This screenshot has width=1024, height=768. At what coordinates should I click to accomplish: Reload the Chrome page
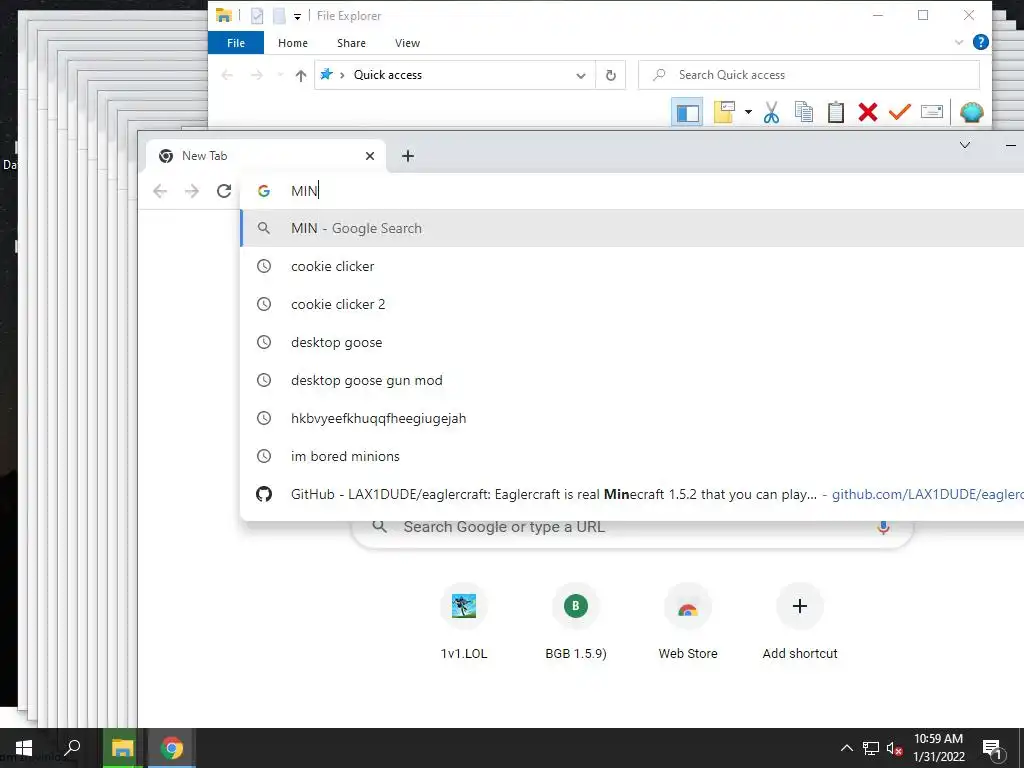point(224,191)
